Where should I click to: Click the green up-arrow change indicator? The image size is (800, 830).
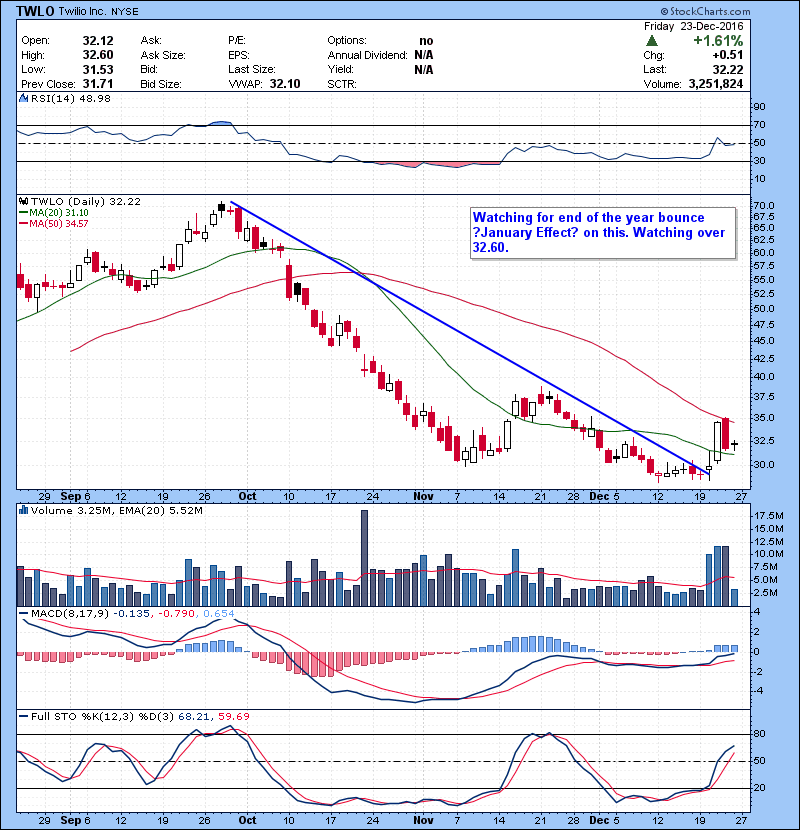click(x=652, y=40)
